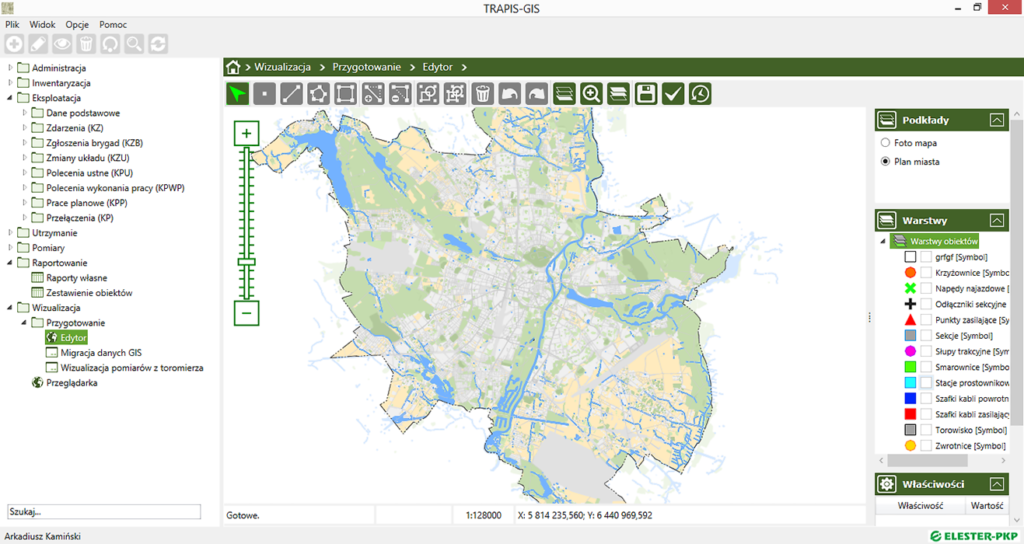Viewport: 1024px width, 544px height.
Task: Click the save floppy disk icon
Action: click(x=646, y=94)
